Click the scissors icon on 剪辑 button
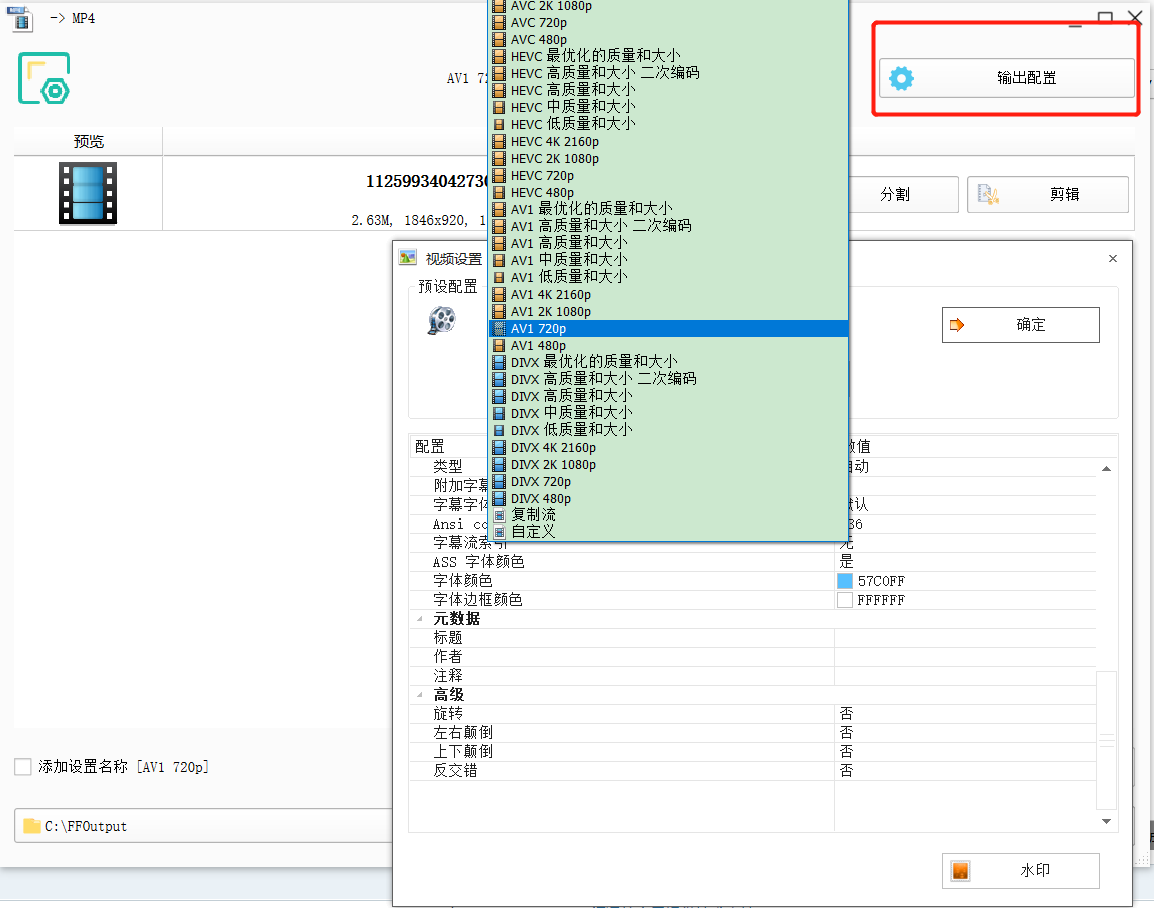 (988, 194)
